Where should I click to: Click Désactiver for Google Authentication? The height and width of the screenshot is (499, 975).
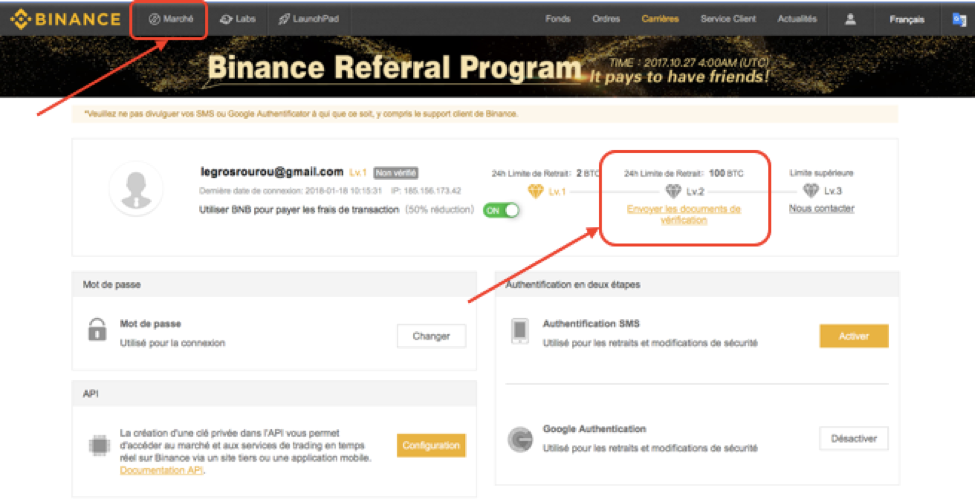point(854,439)
